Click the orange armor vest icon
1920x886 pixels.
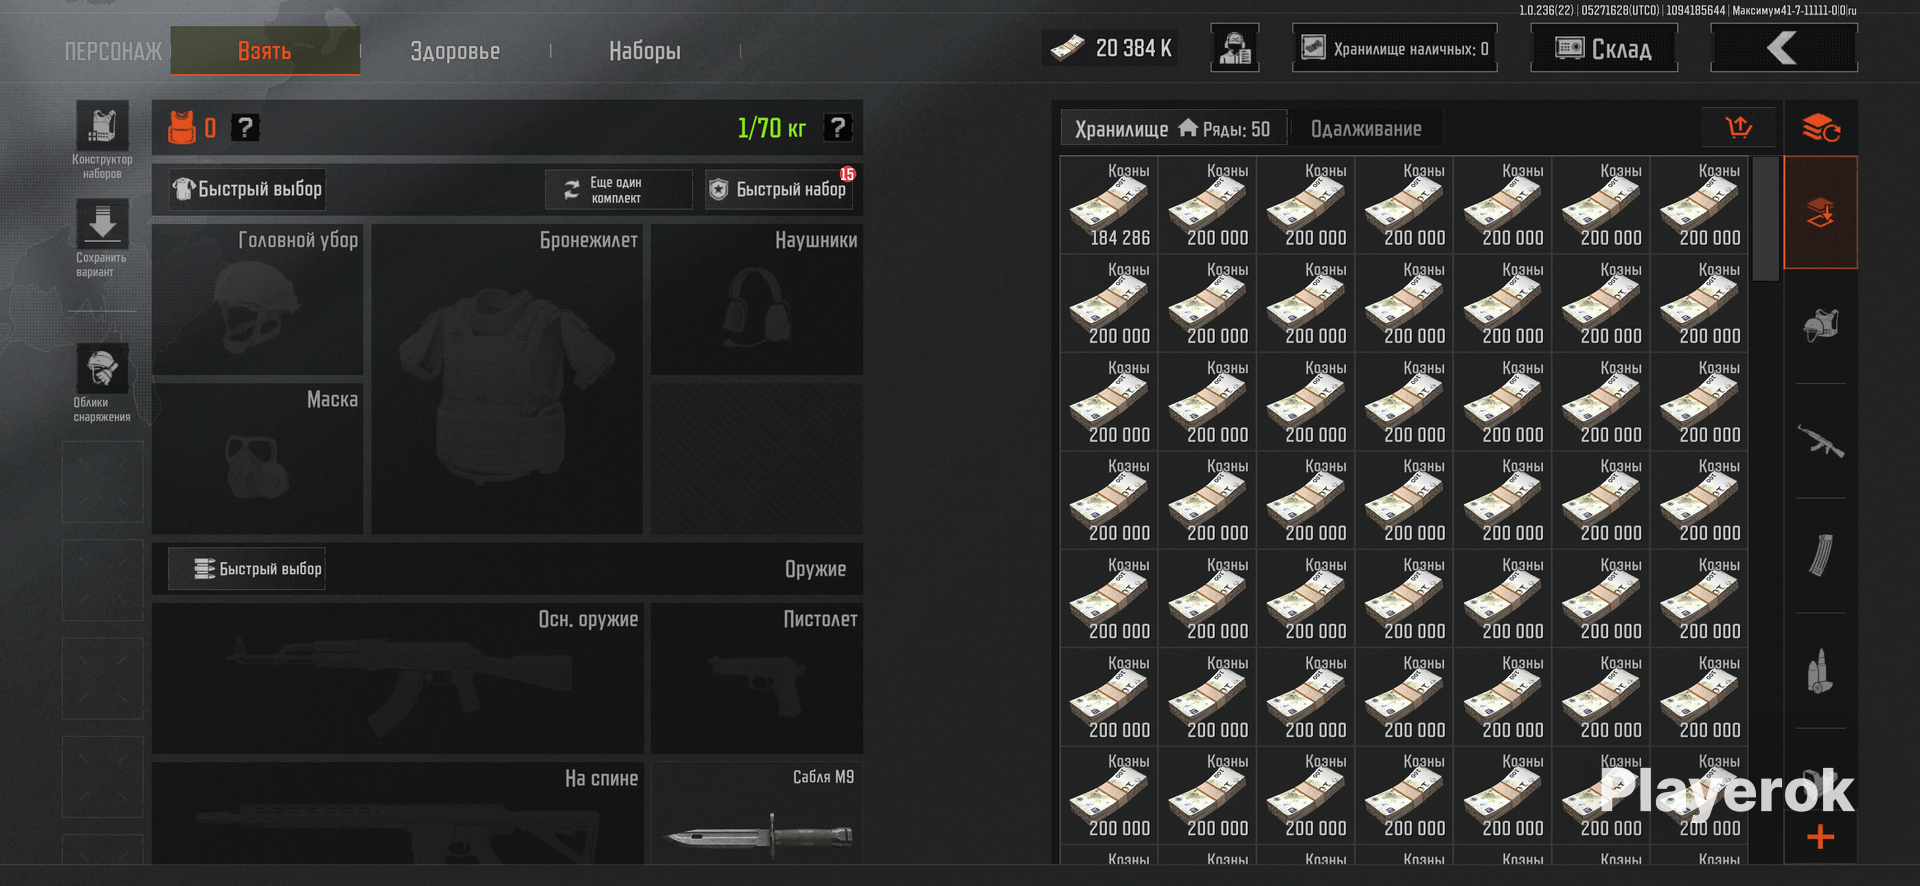click(181, 128)
